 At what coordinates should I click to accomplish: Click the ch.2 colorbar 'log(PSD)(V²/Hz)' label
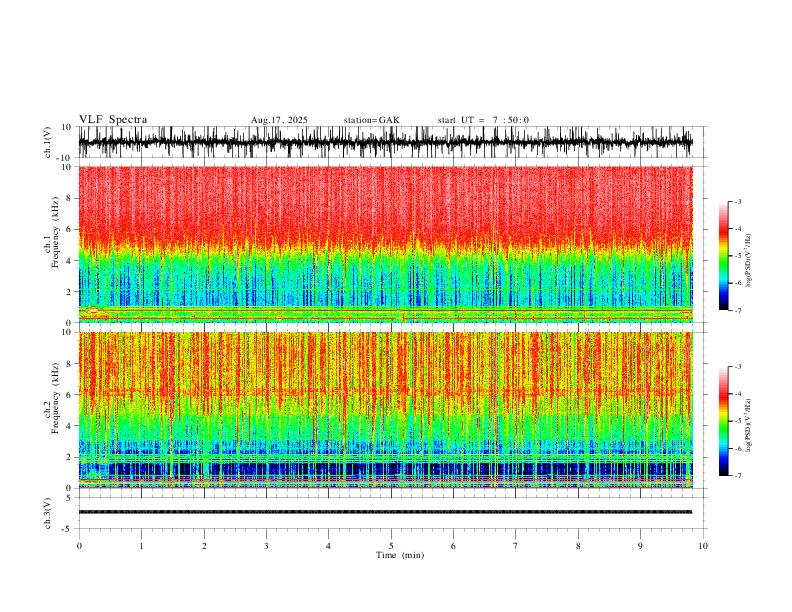749,425
